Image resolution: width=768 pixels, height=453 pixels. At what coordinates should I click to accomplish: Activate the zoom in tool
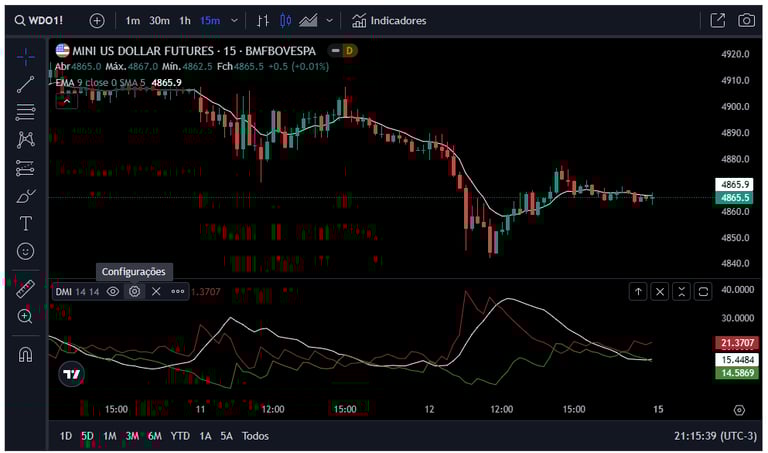click(x=25, y=316)
